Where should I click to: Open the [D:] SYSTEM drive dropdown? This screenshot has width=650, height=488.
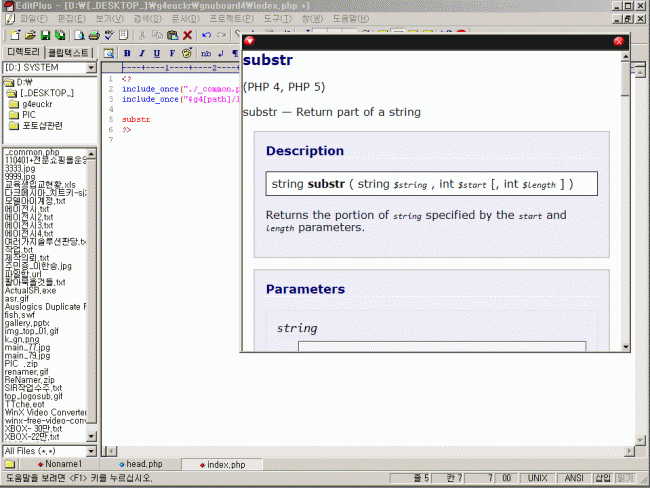tap(90, 68)
